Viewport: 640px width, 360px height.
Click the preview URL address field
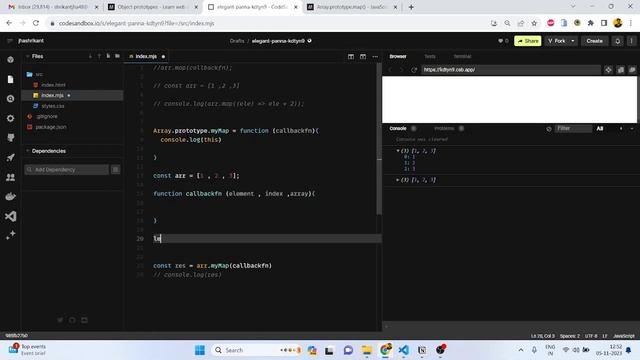(x=511, y=70)
